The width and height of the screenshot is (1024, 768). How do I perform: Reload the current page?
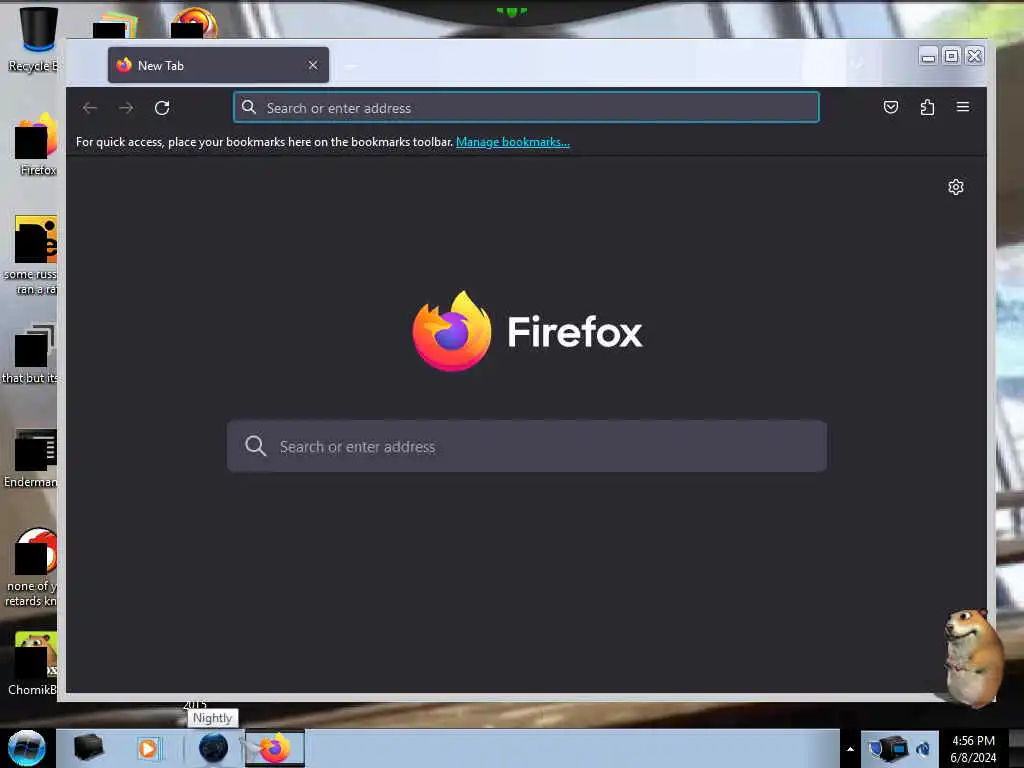point(162,108)
